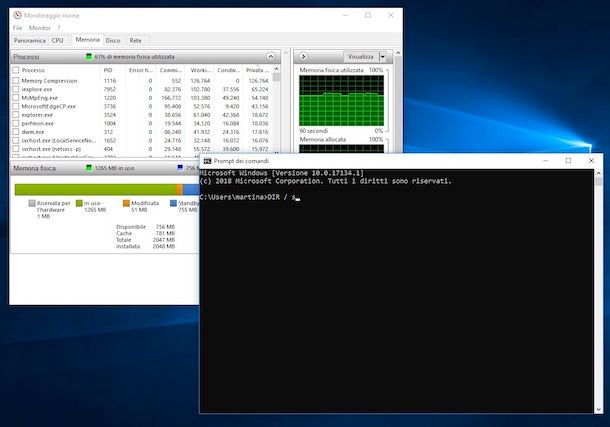The width and height of the screenshot is (610, 427).
Task: Select the 'Memory Compression' process name
Action: click(x=49, y=80)
